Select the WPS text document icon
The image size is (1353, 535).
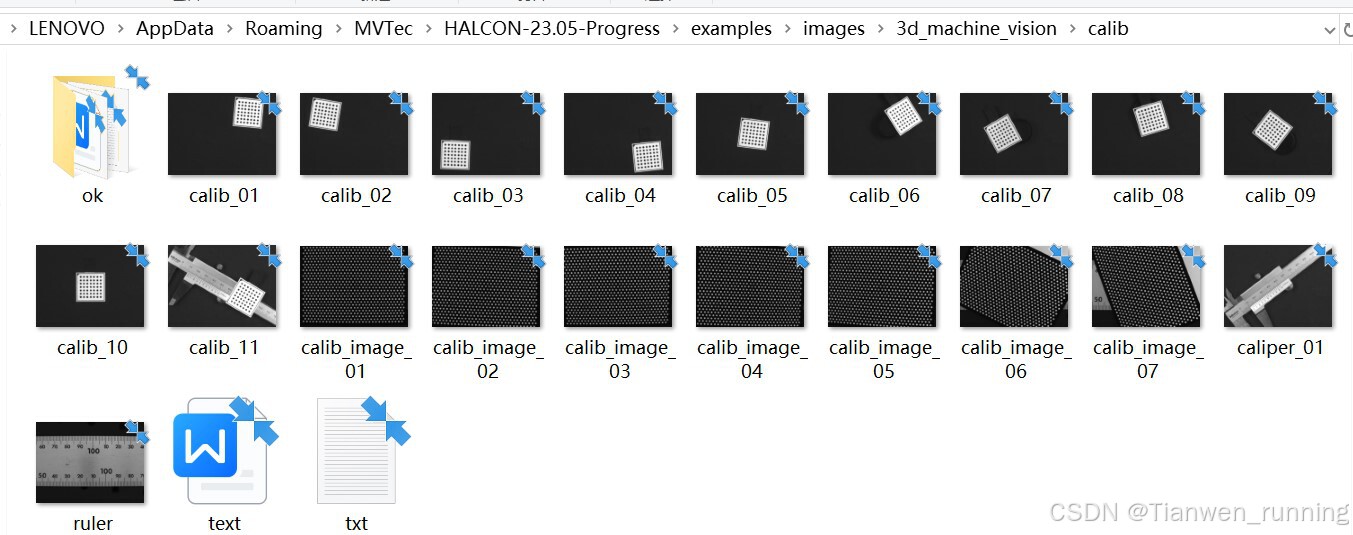[222, 450]
